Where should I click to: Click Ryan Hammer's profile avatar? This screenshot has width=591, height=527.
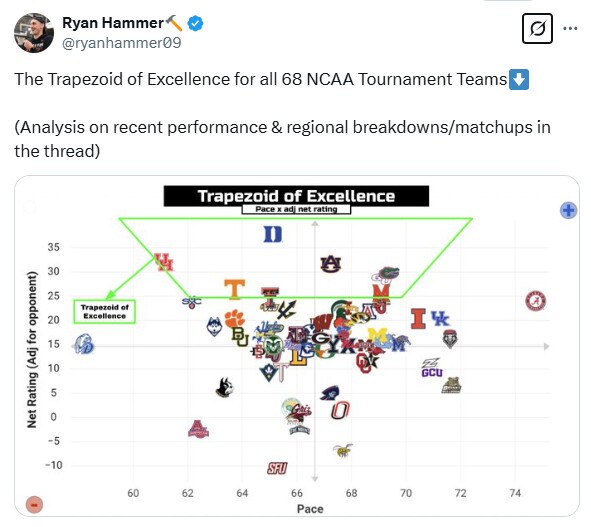pos(34,33)
